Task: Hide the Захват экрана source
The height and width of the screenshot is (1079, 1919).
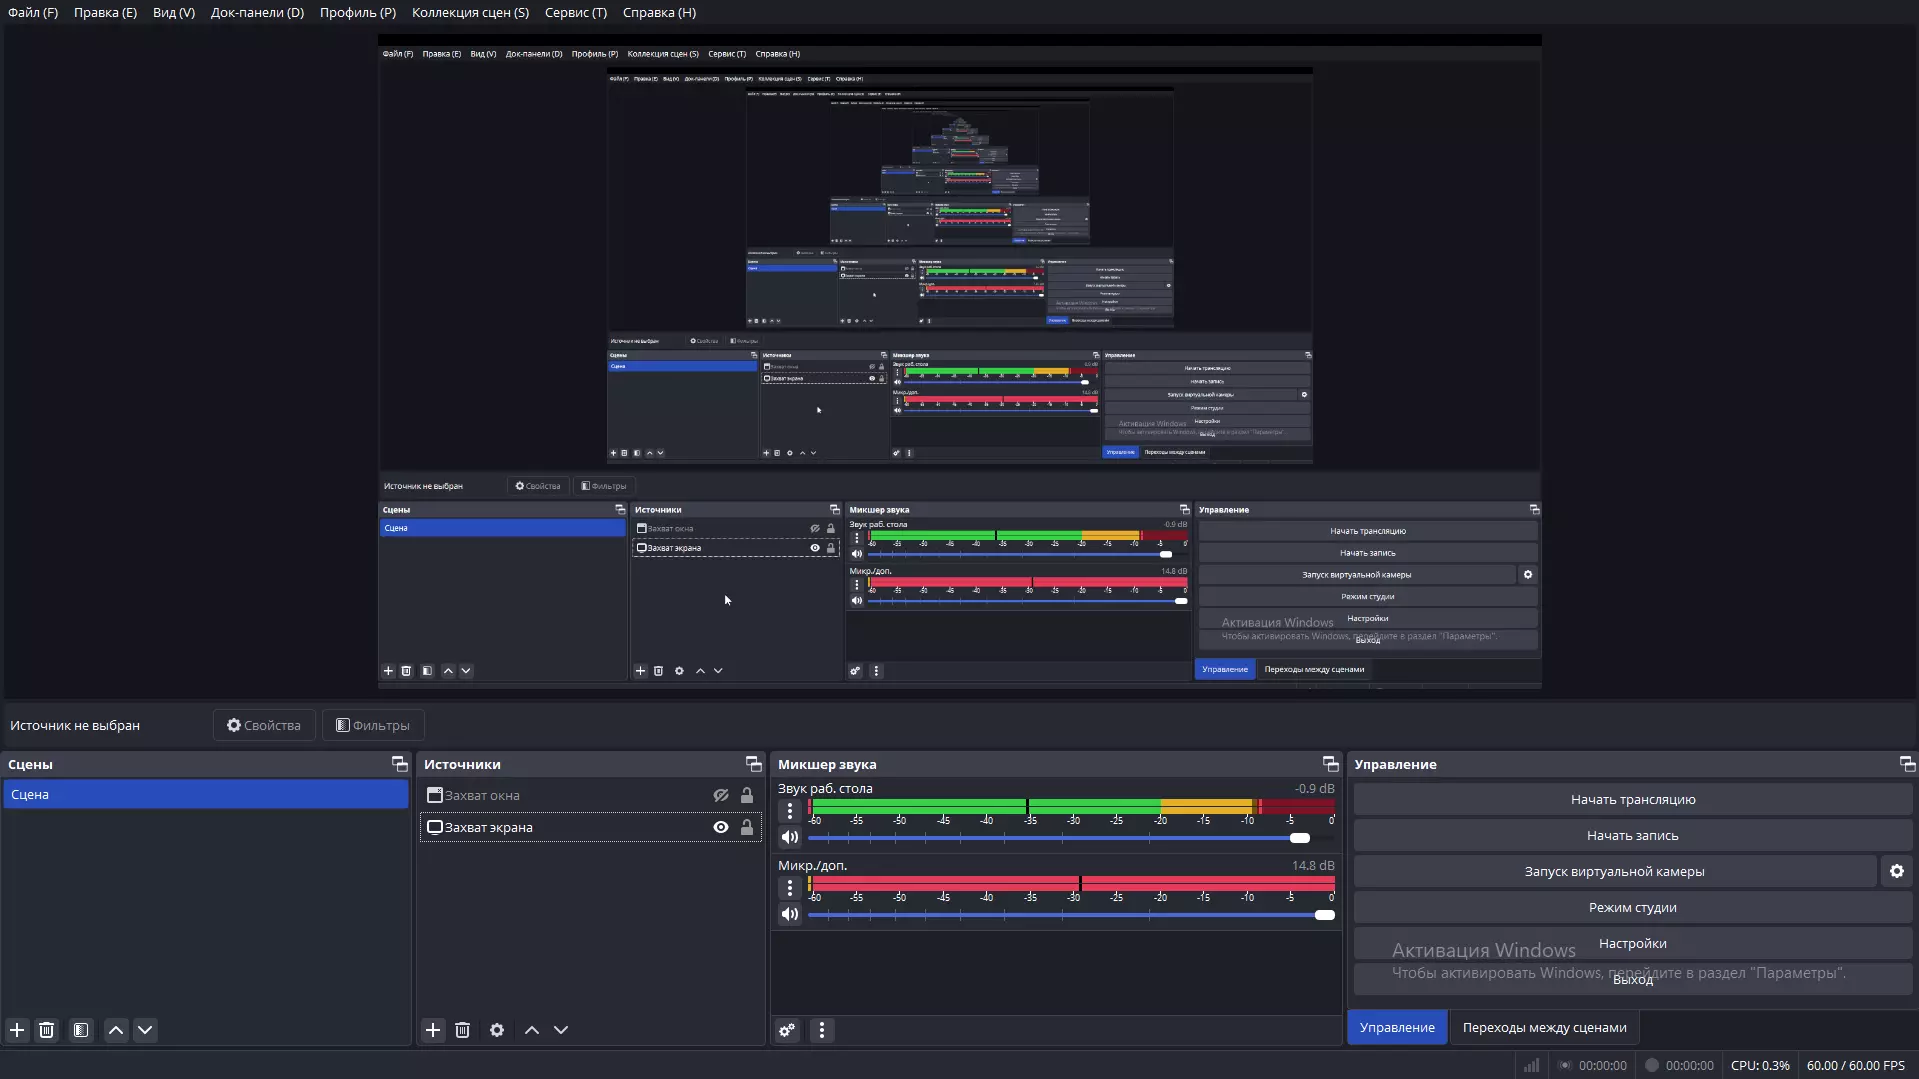Action: 721,828
